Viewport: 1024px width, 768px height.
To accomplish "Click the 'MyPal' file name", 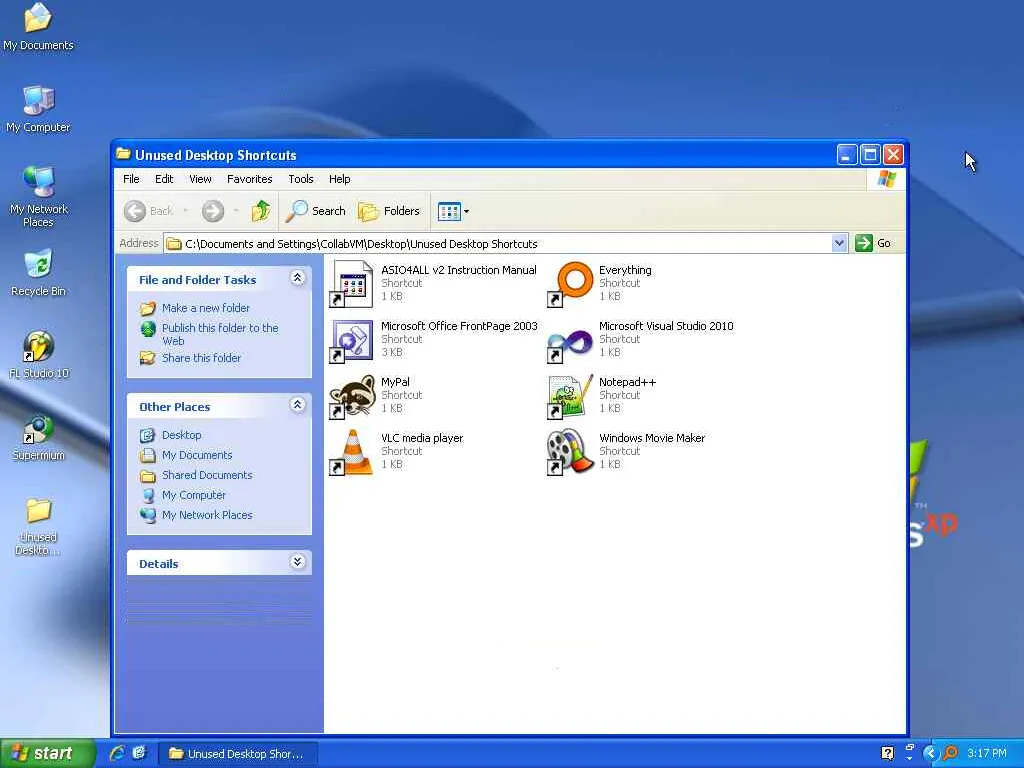I will click(x=395, y=382).
